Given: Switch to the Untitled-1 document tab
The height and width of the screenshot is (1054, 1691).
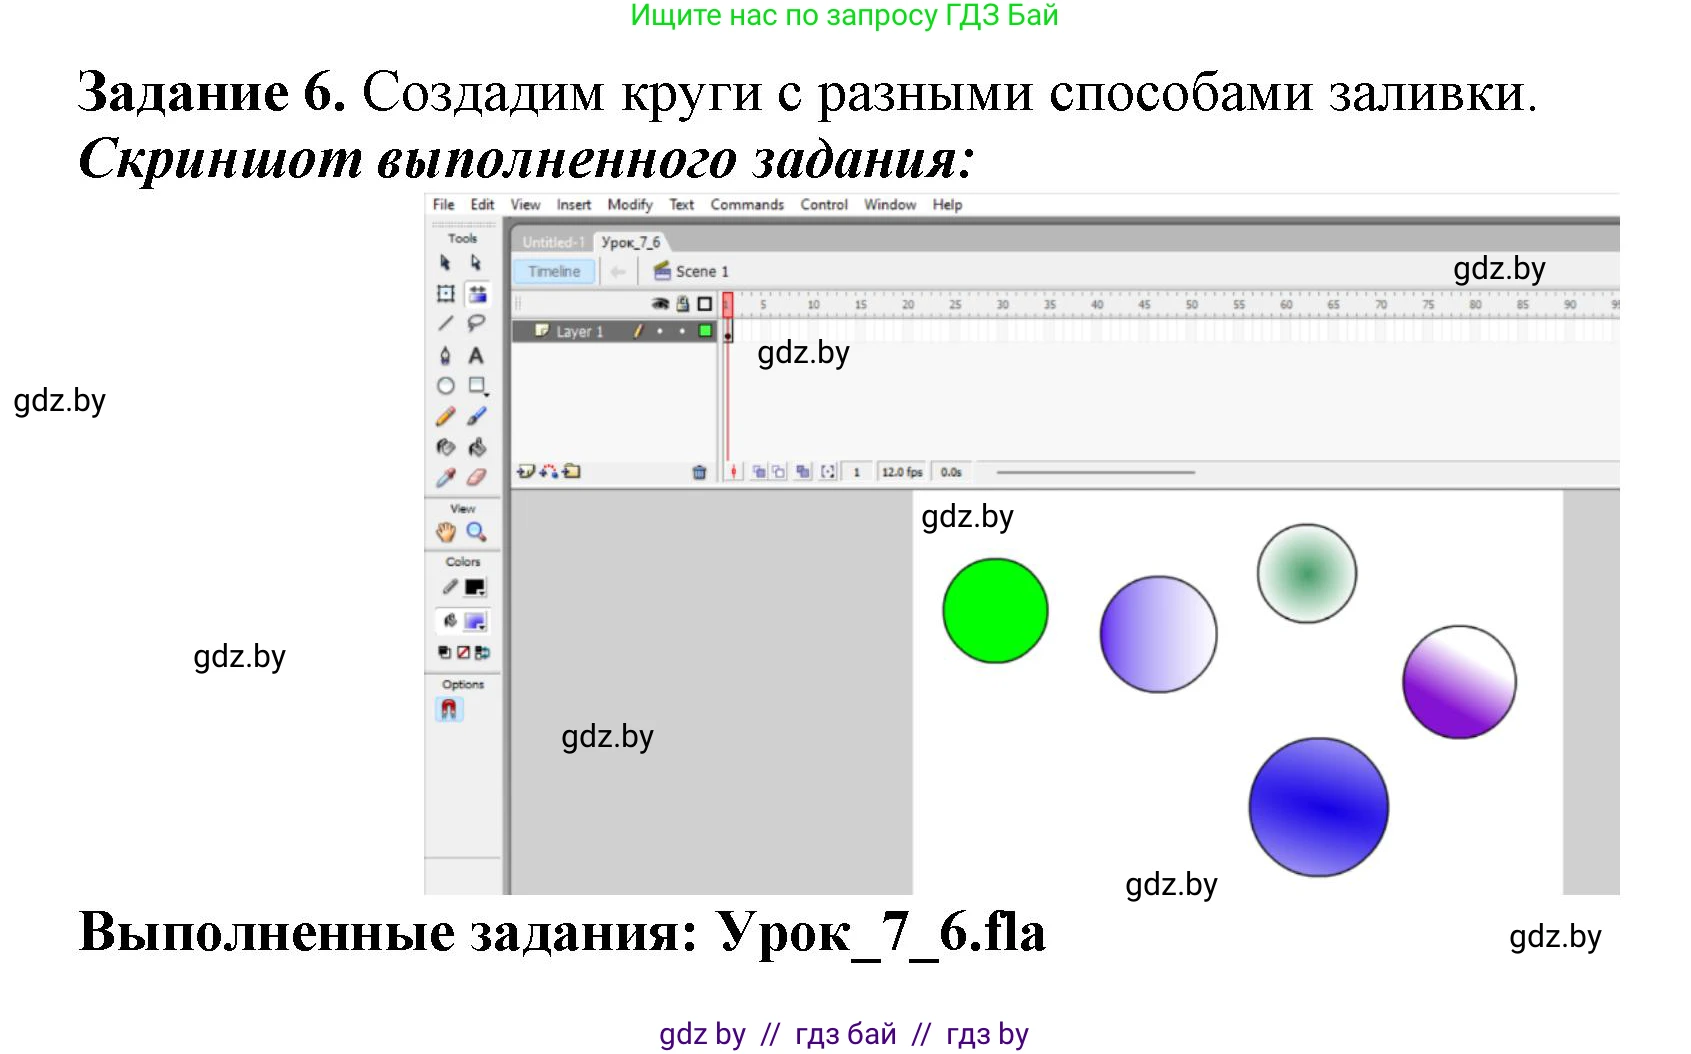Looking at the screenshot, I should [554, 242].
